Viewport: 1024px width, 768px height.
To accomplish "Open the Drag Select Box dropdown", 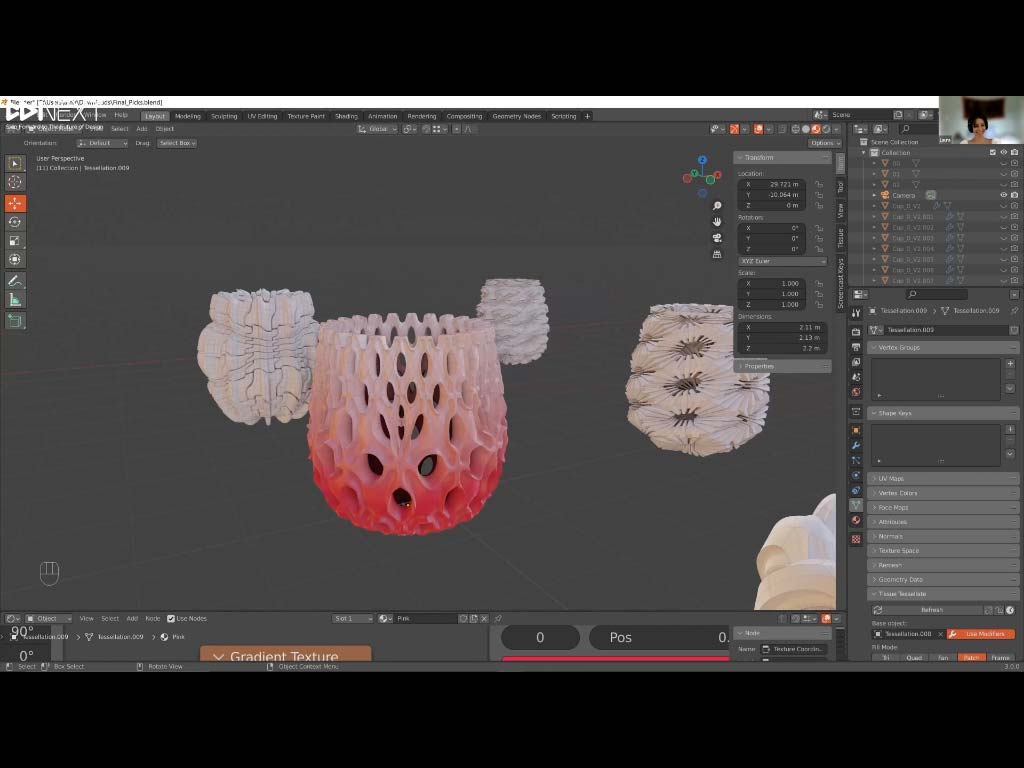I will click(x=177, y=143).
